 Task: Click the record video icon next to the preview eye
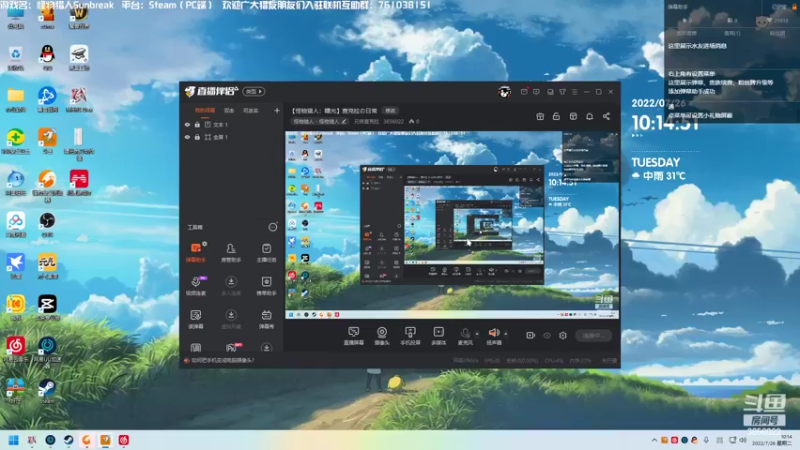pyautogui.click(x=531, y=335)
